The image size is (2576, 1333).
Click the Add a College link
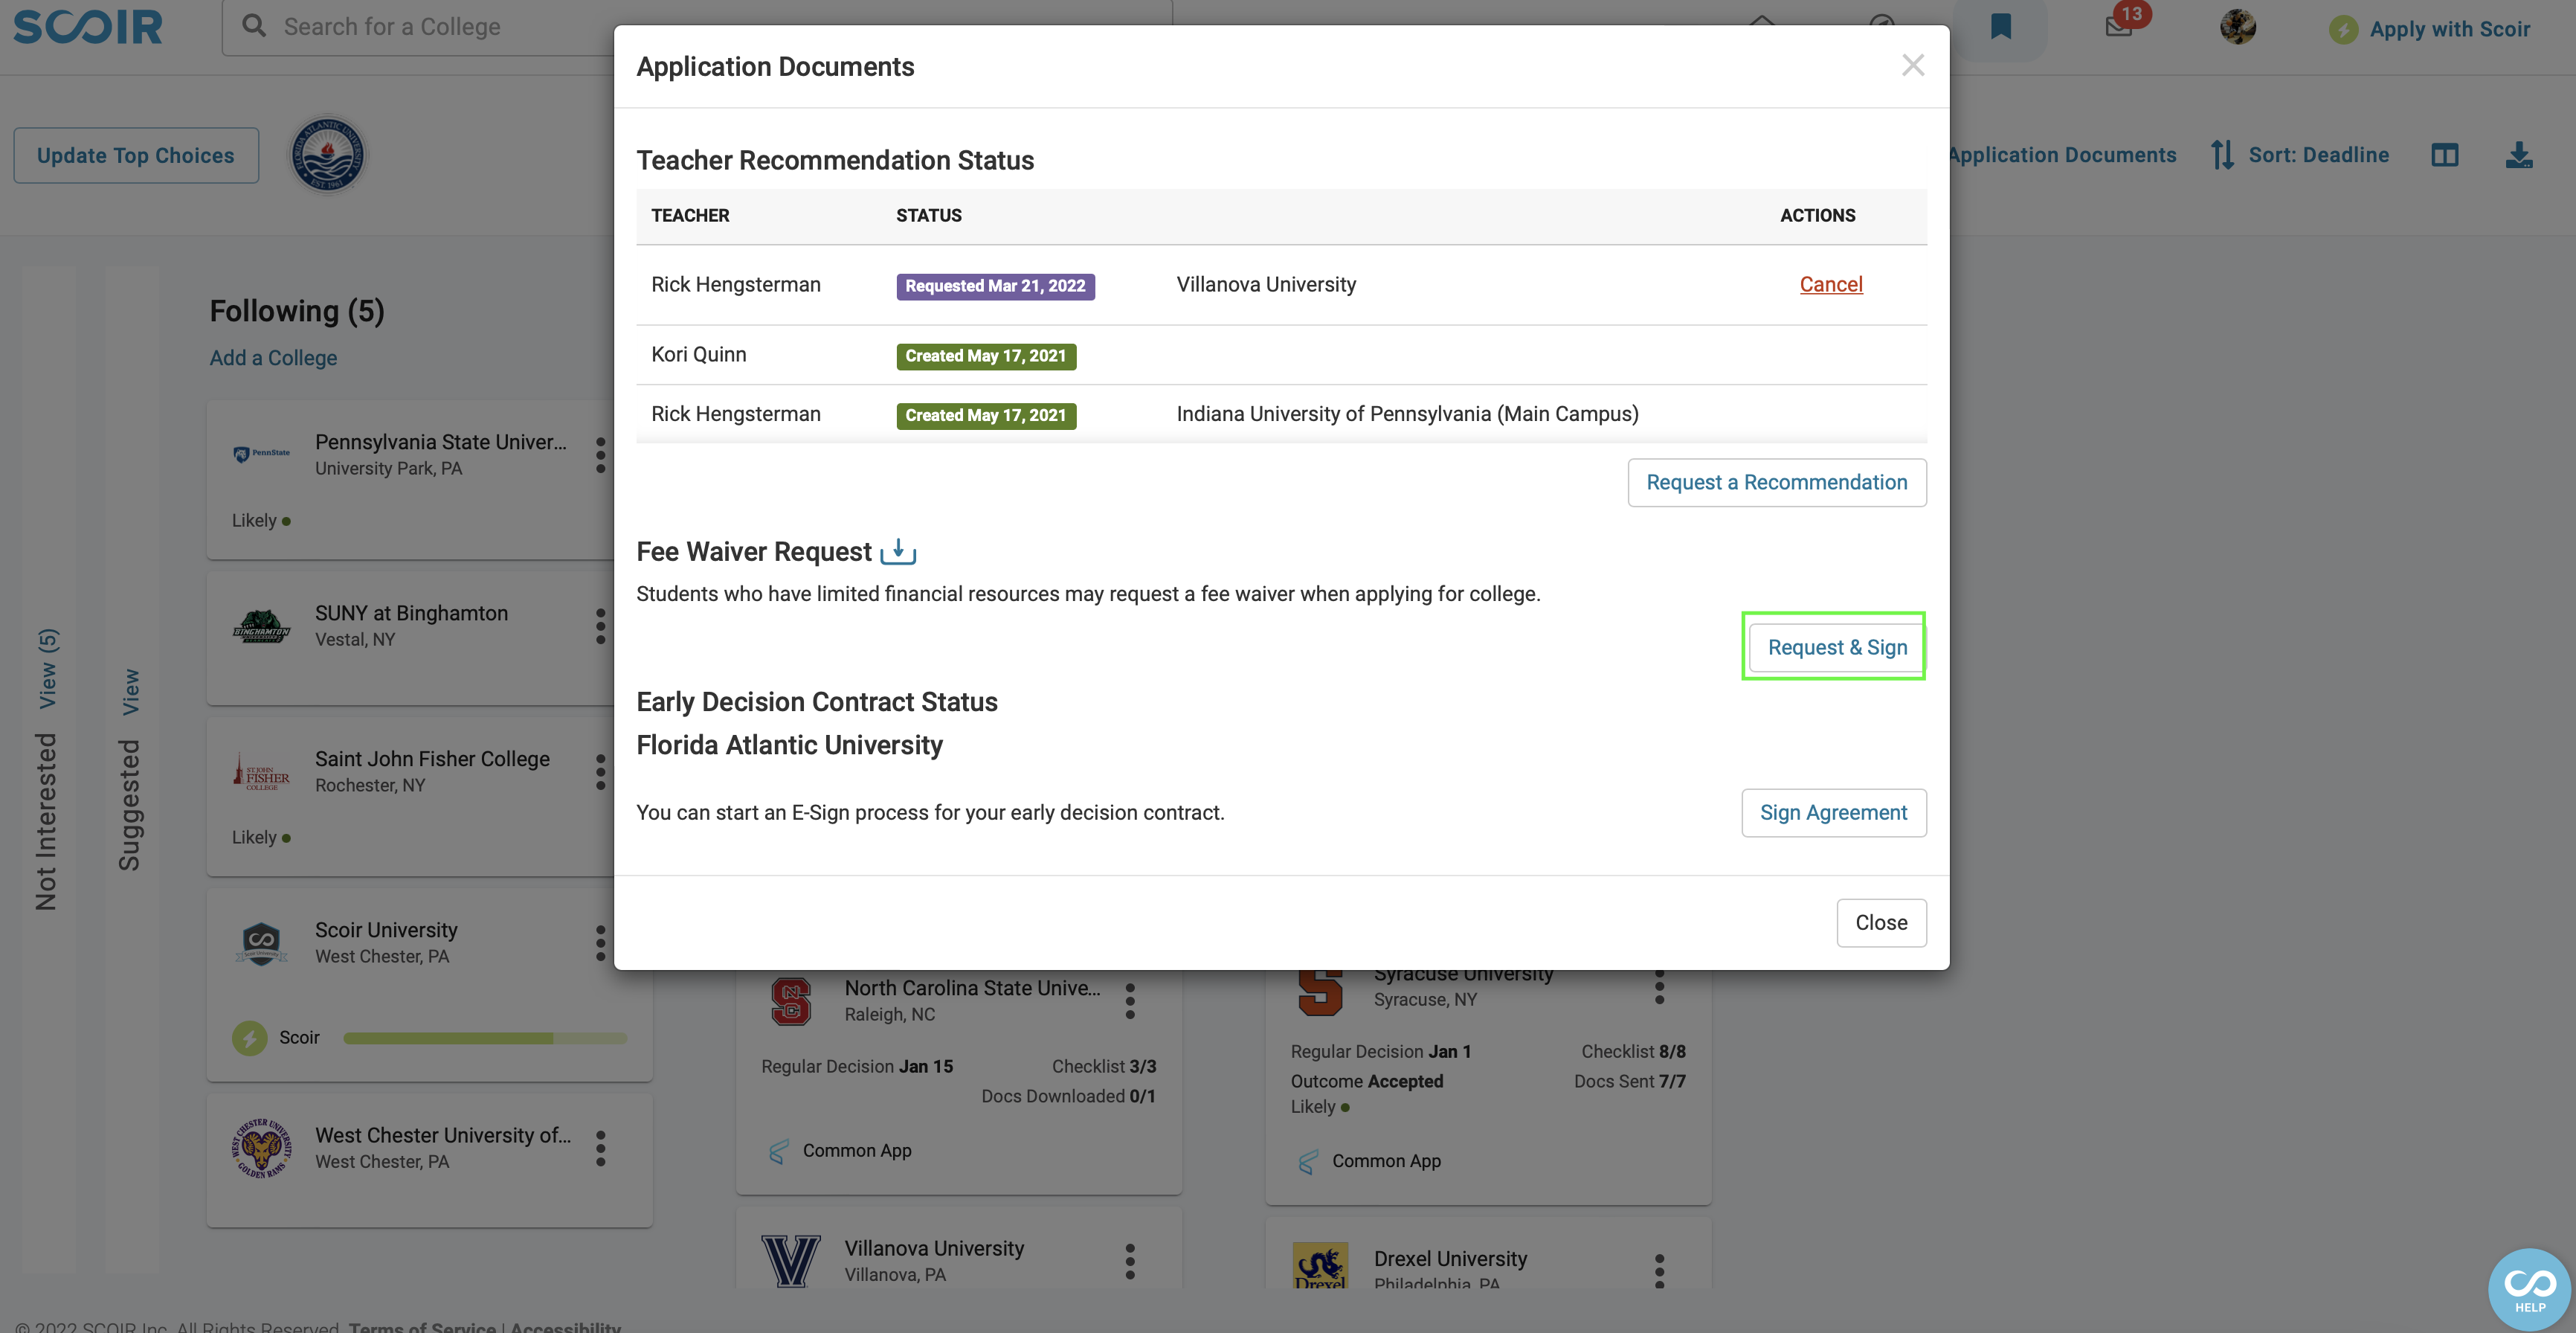tap(273, 358)
